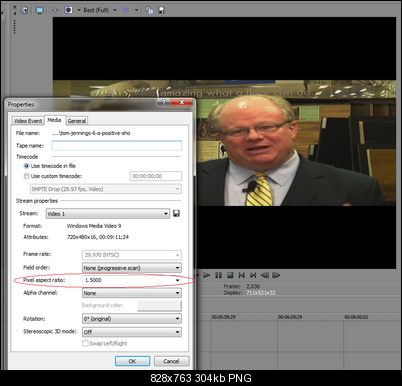Click the Play button under preview
The width and height of the screenshot is (402, 386).
click(207, 275)
